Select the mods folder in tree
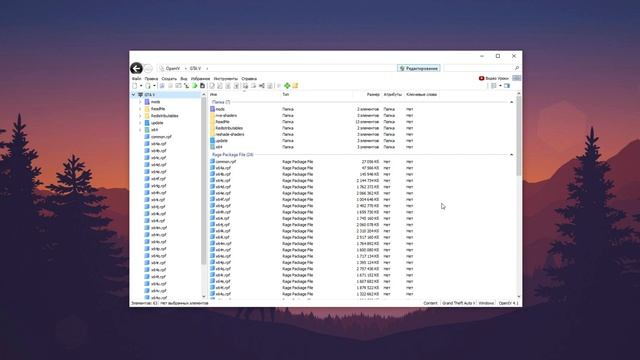This screenshot has width=640, height=360. pos(156,102)
